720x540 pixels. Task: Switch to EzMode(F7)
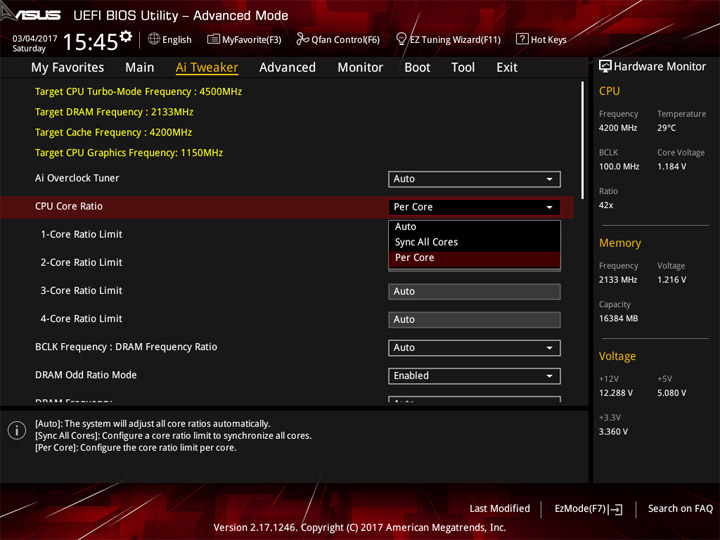(580, 509)
